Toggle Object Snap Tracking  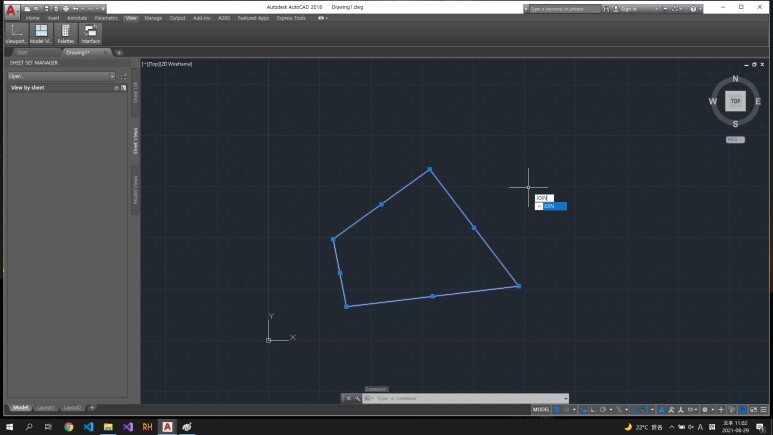pos(634,410)
